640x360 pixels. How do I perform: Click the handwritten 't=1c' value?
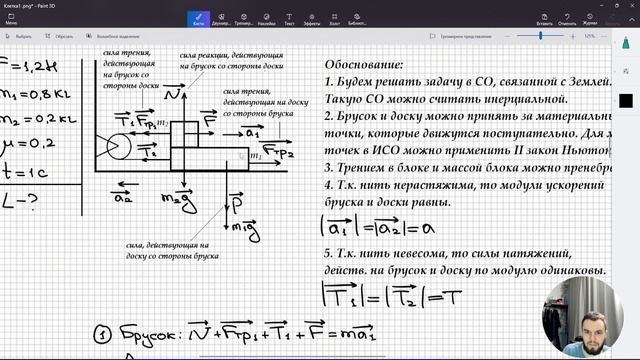25,172
